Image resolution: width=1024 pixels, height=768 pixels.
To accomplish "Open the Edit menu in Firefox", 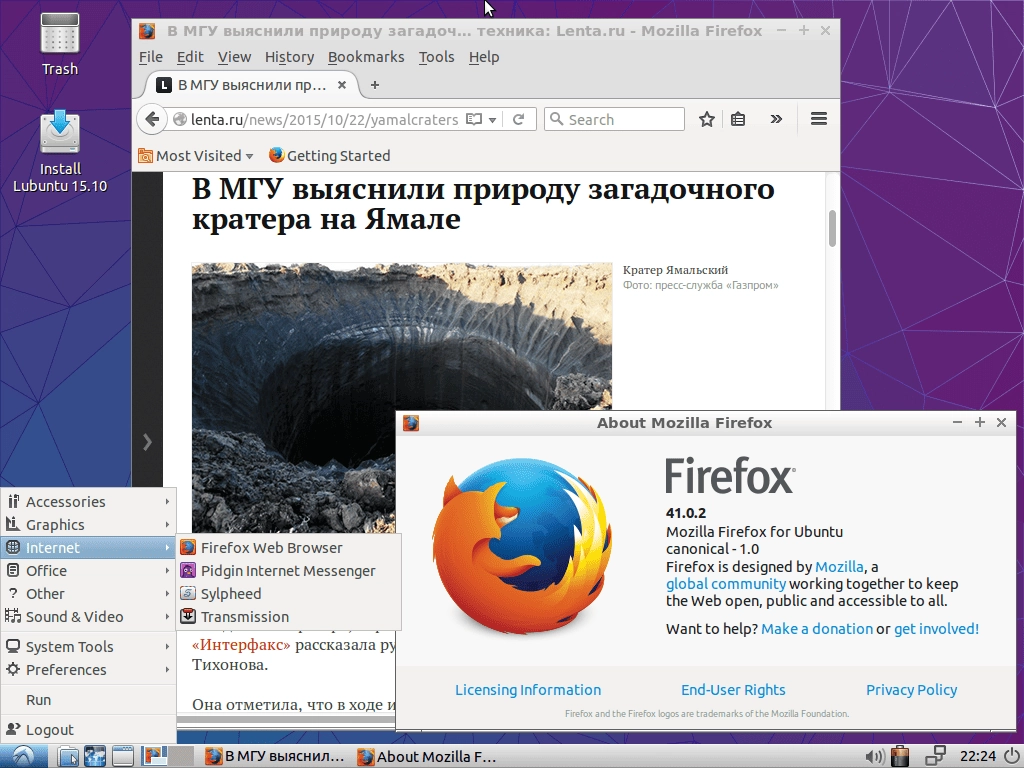I will click(x=190, y=57).
